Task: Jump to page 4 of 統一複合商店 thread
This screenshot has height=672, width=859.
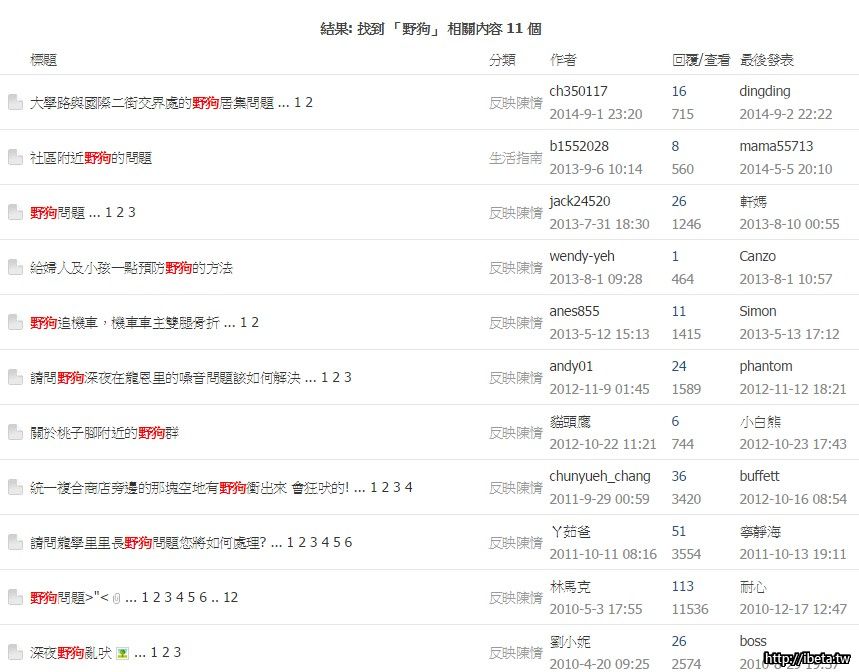Action: pos(408,488)
